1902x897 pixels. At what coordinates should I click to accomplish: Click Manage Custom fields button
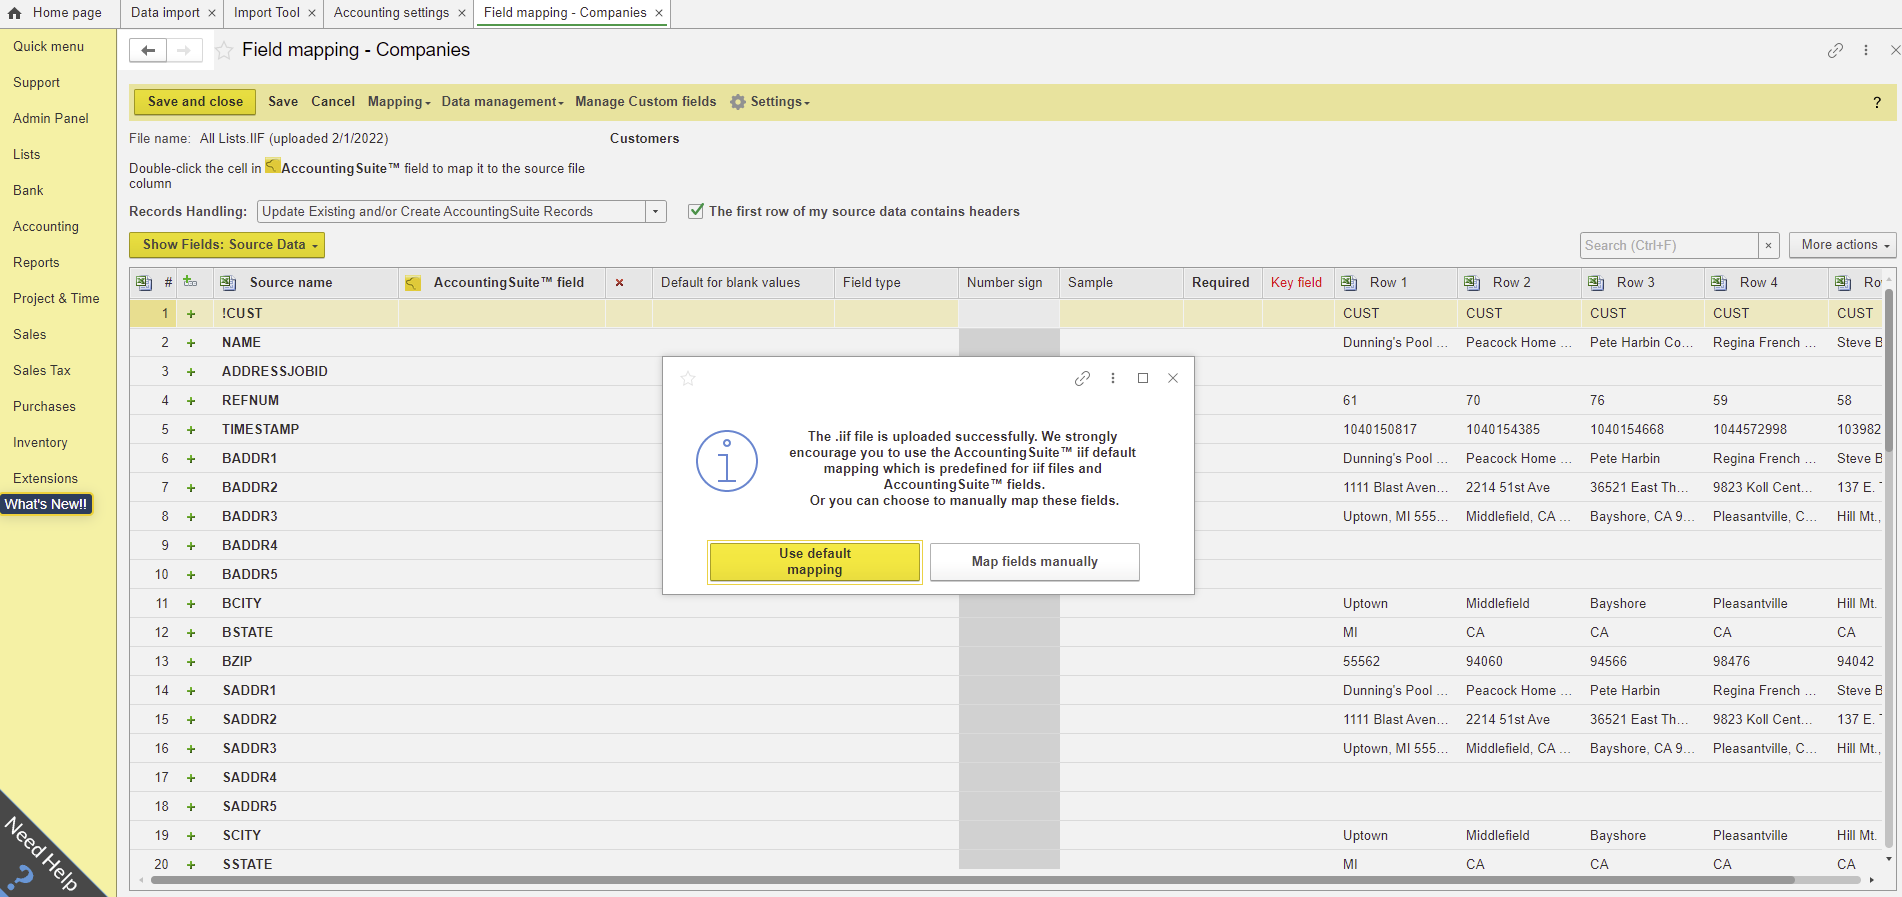(646, 102)
